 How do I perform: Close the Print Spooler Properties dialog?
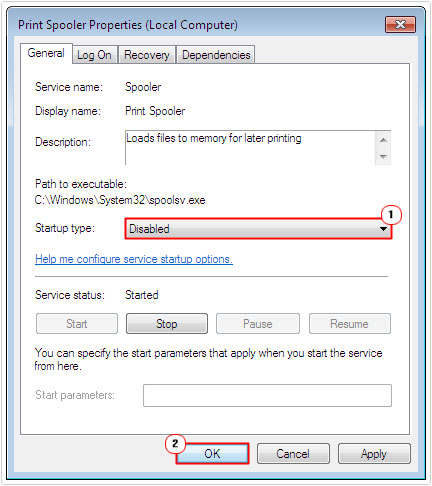tap(400, 24)
